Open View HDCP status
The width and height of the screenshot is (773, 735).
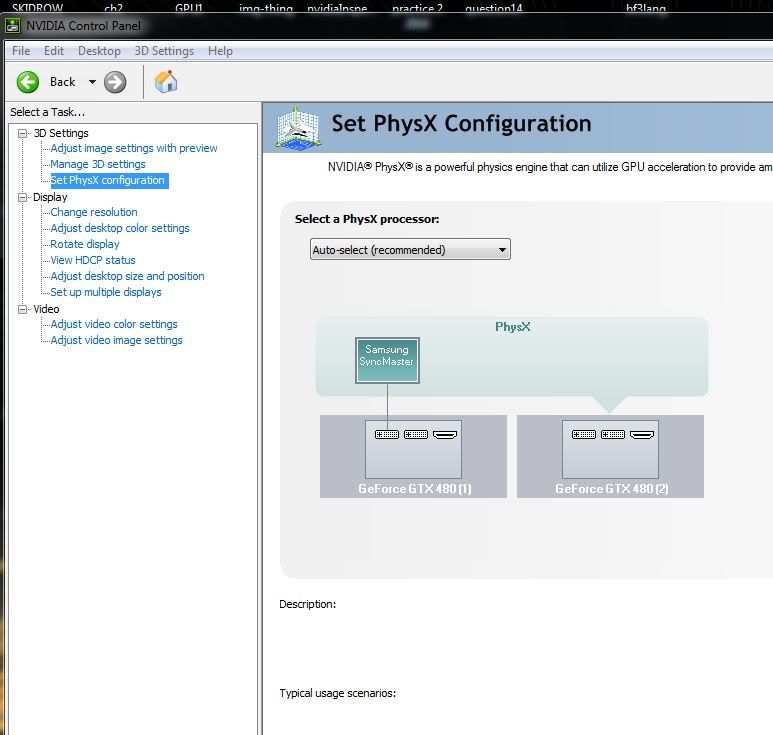point(93,260)
